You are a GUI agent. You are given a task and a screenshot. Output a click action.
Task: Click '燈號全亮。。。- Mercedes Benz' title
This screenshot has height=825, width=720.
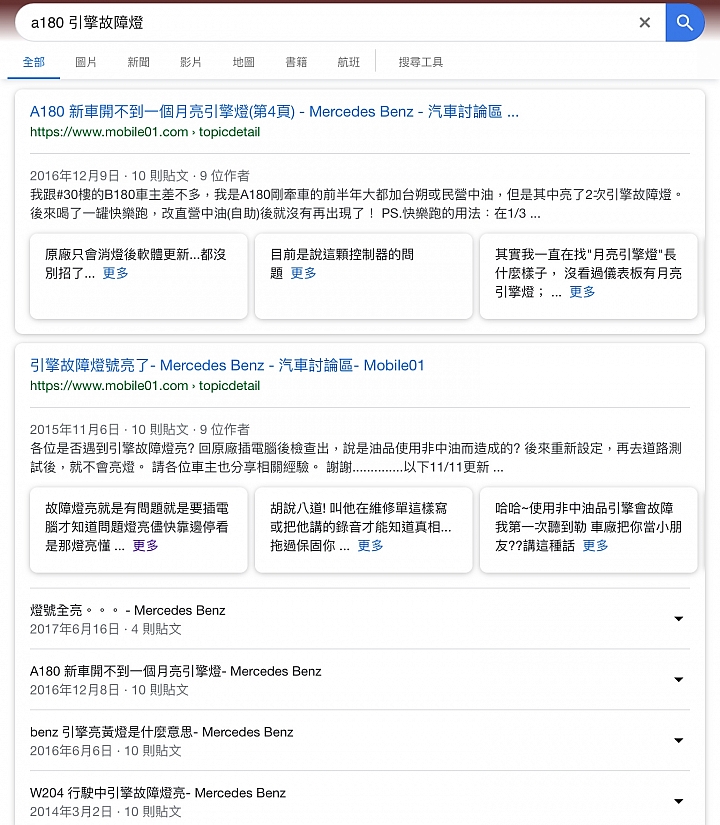127,610
